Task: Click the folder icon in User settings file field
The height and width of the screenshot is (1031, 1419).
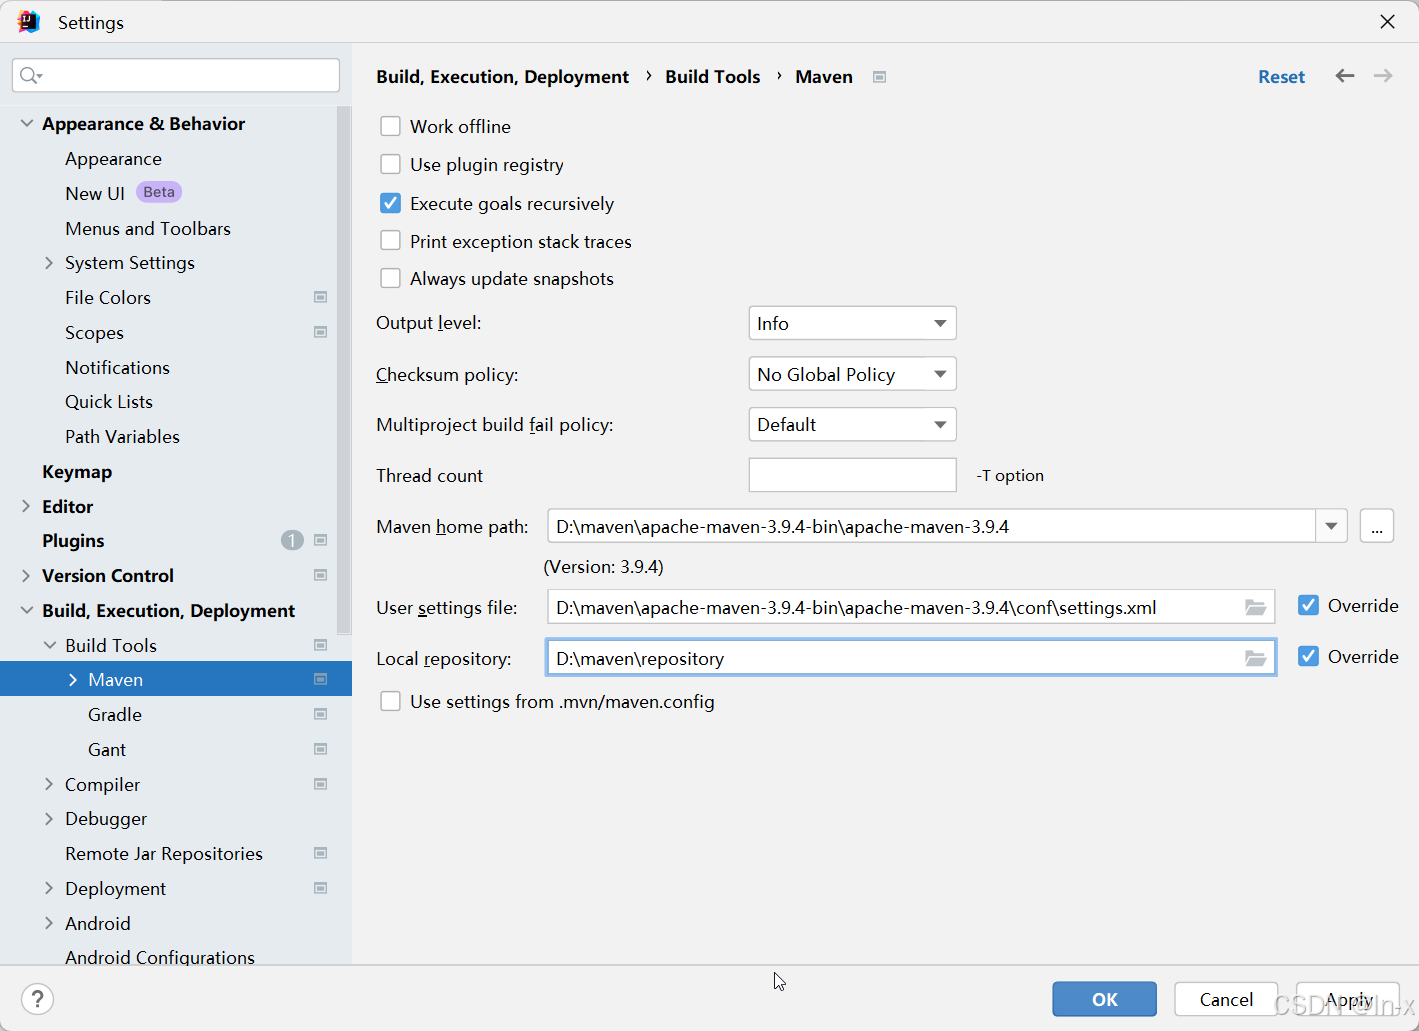Action: tap(1255, 607)
